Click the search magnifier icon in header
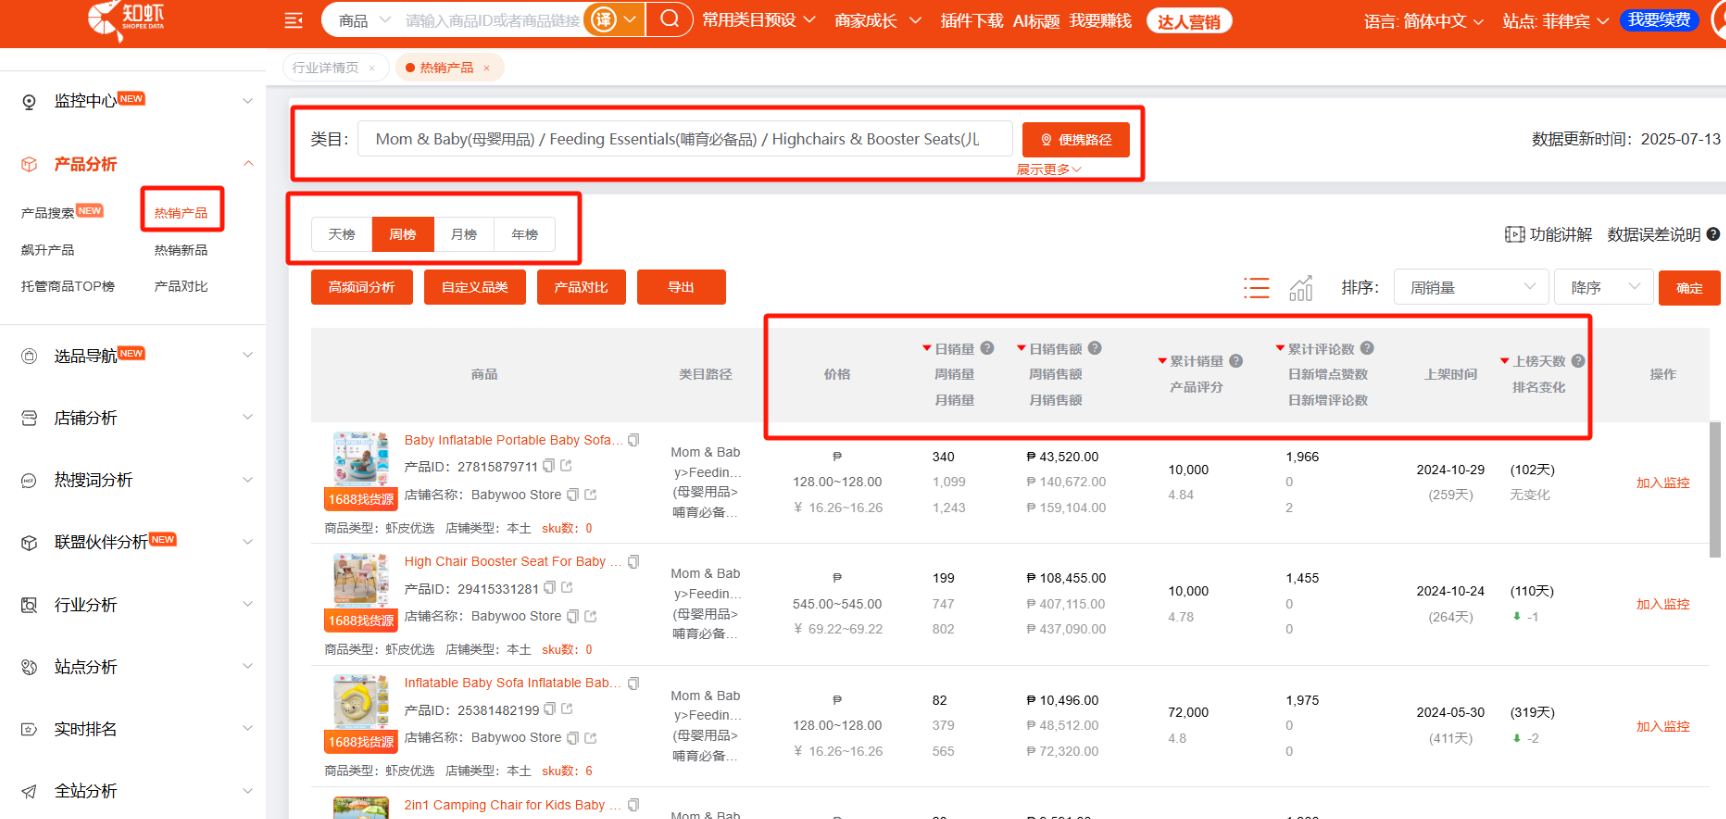 click(x=670, y=20)
